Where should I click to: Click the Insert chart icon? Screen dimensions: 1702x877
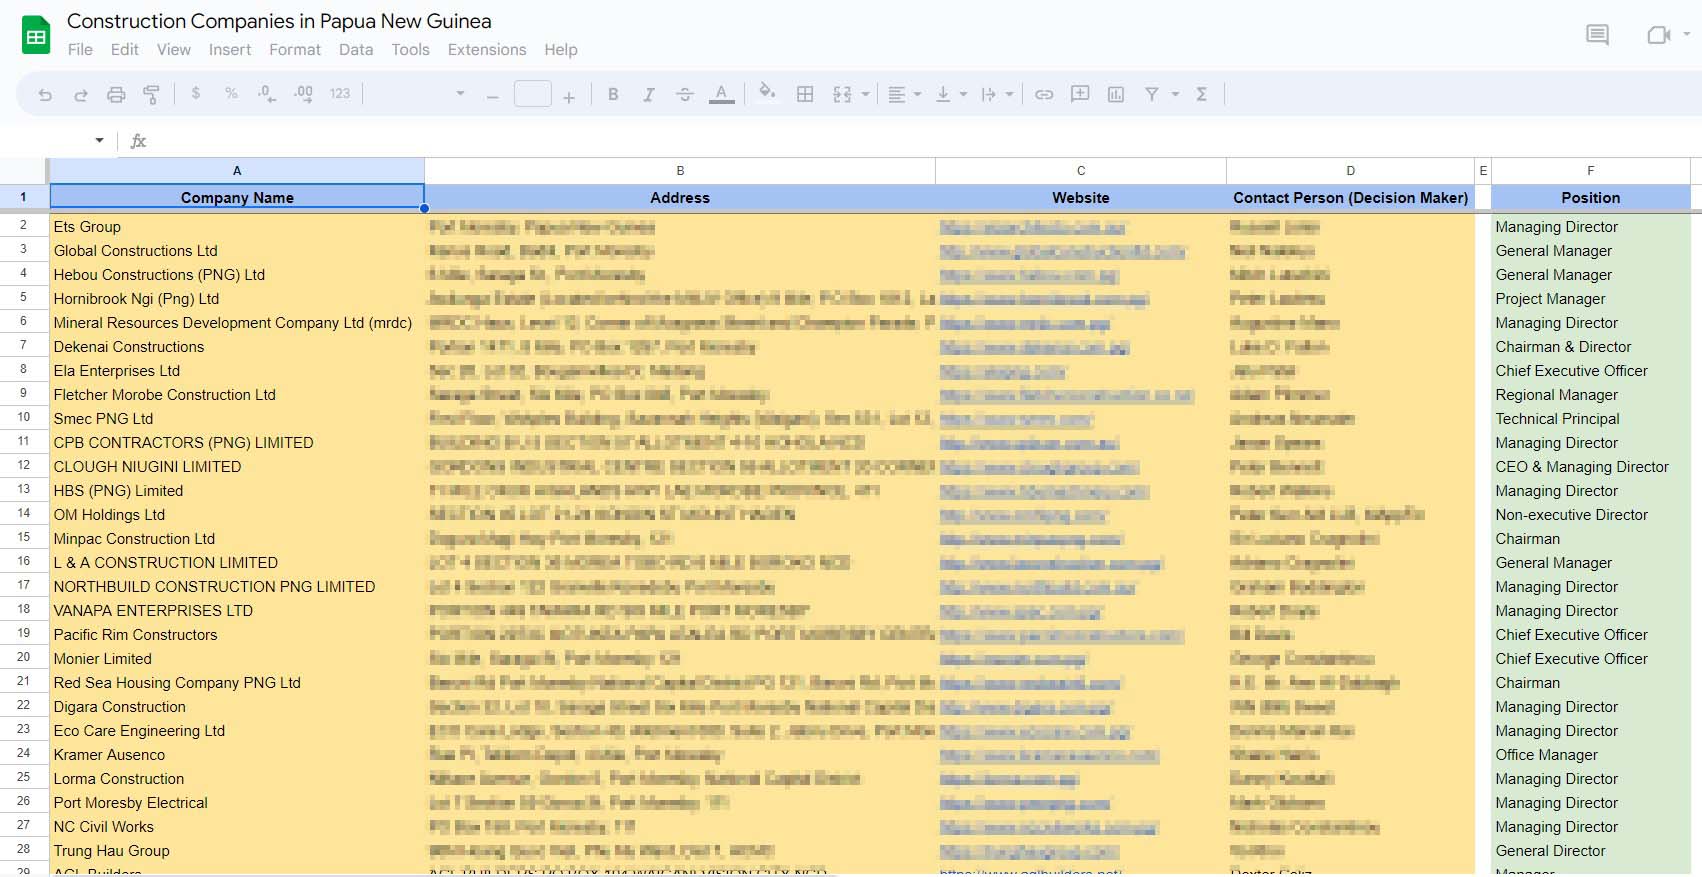click(1116, 94)
